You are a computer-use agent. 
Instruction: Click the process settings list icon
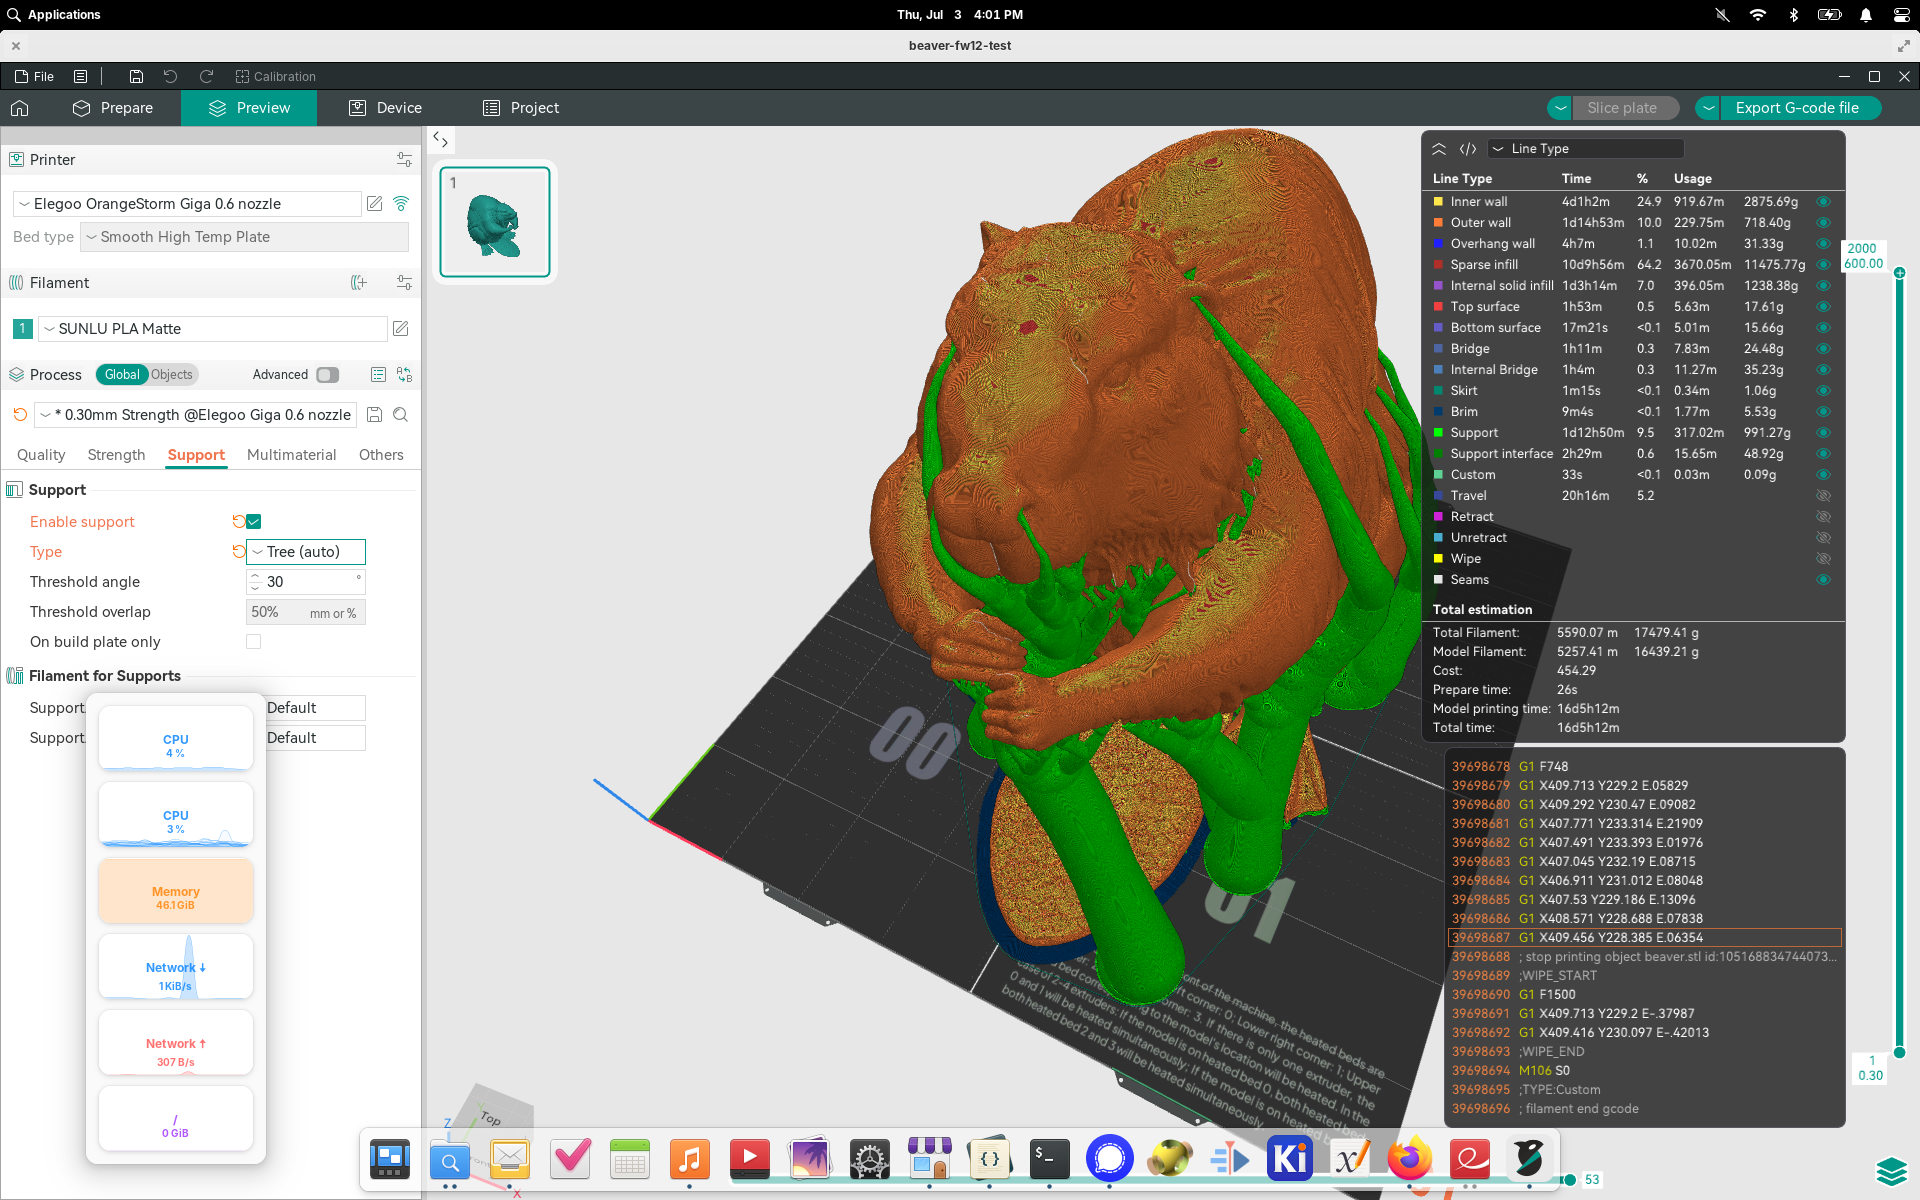pos(378,375)
